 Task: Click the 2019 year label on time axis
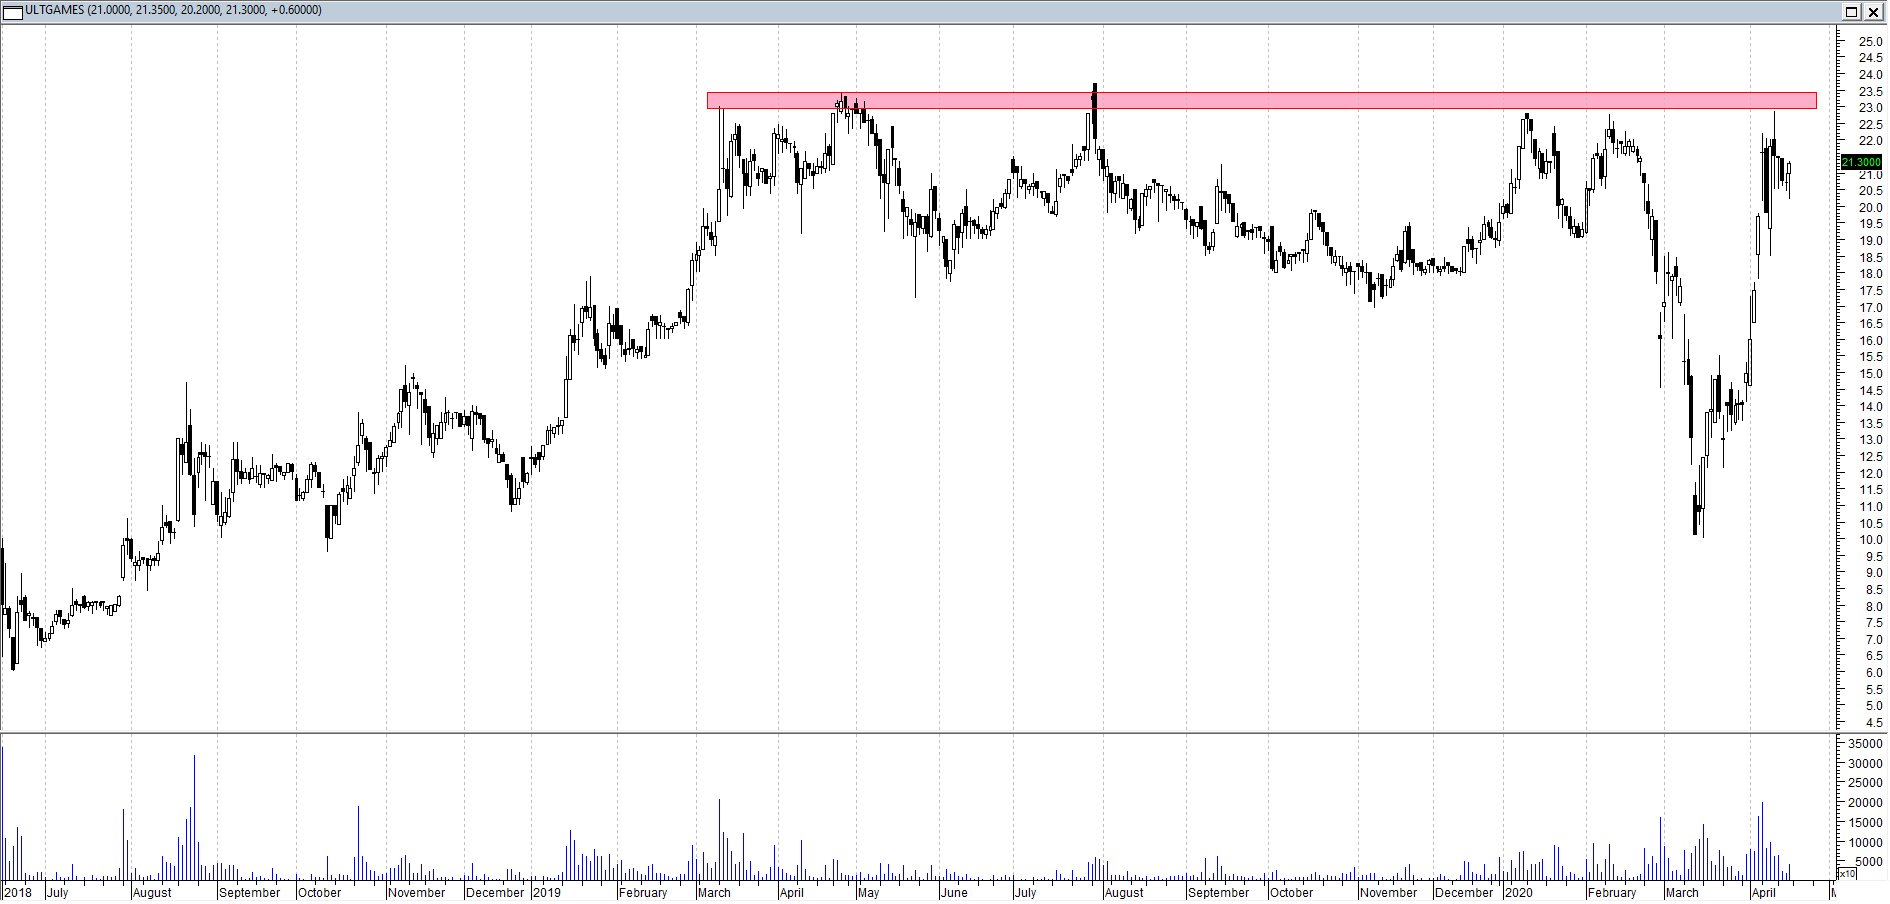coord(547,893)
